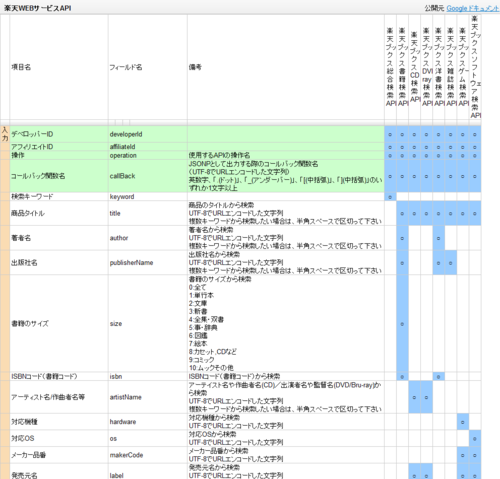Click the 楽天ブックスCD検索API column header

pyautogui.click(x=414, y=67)
